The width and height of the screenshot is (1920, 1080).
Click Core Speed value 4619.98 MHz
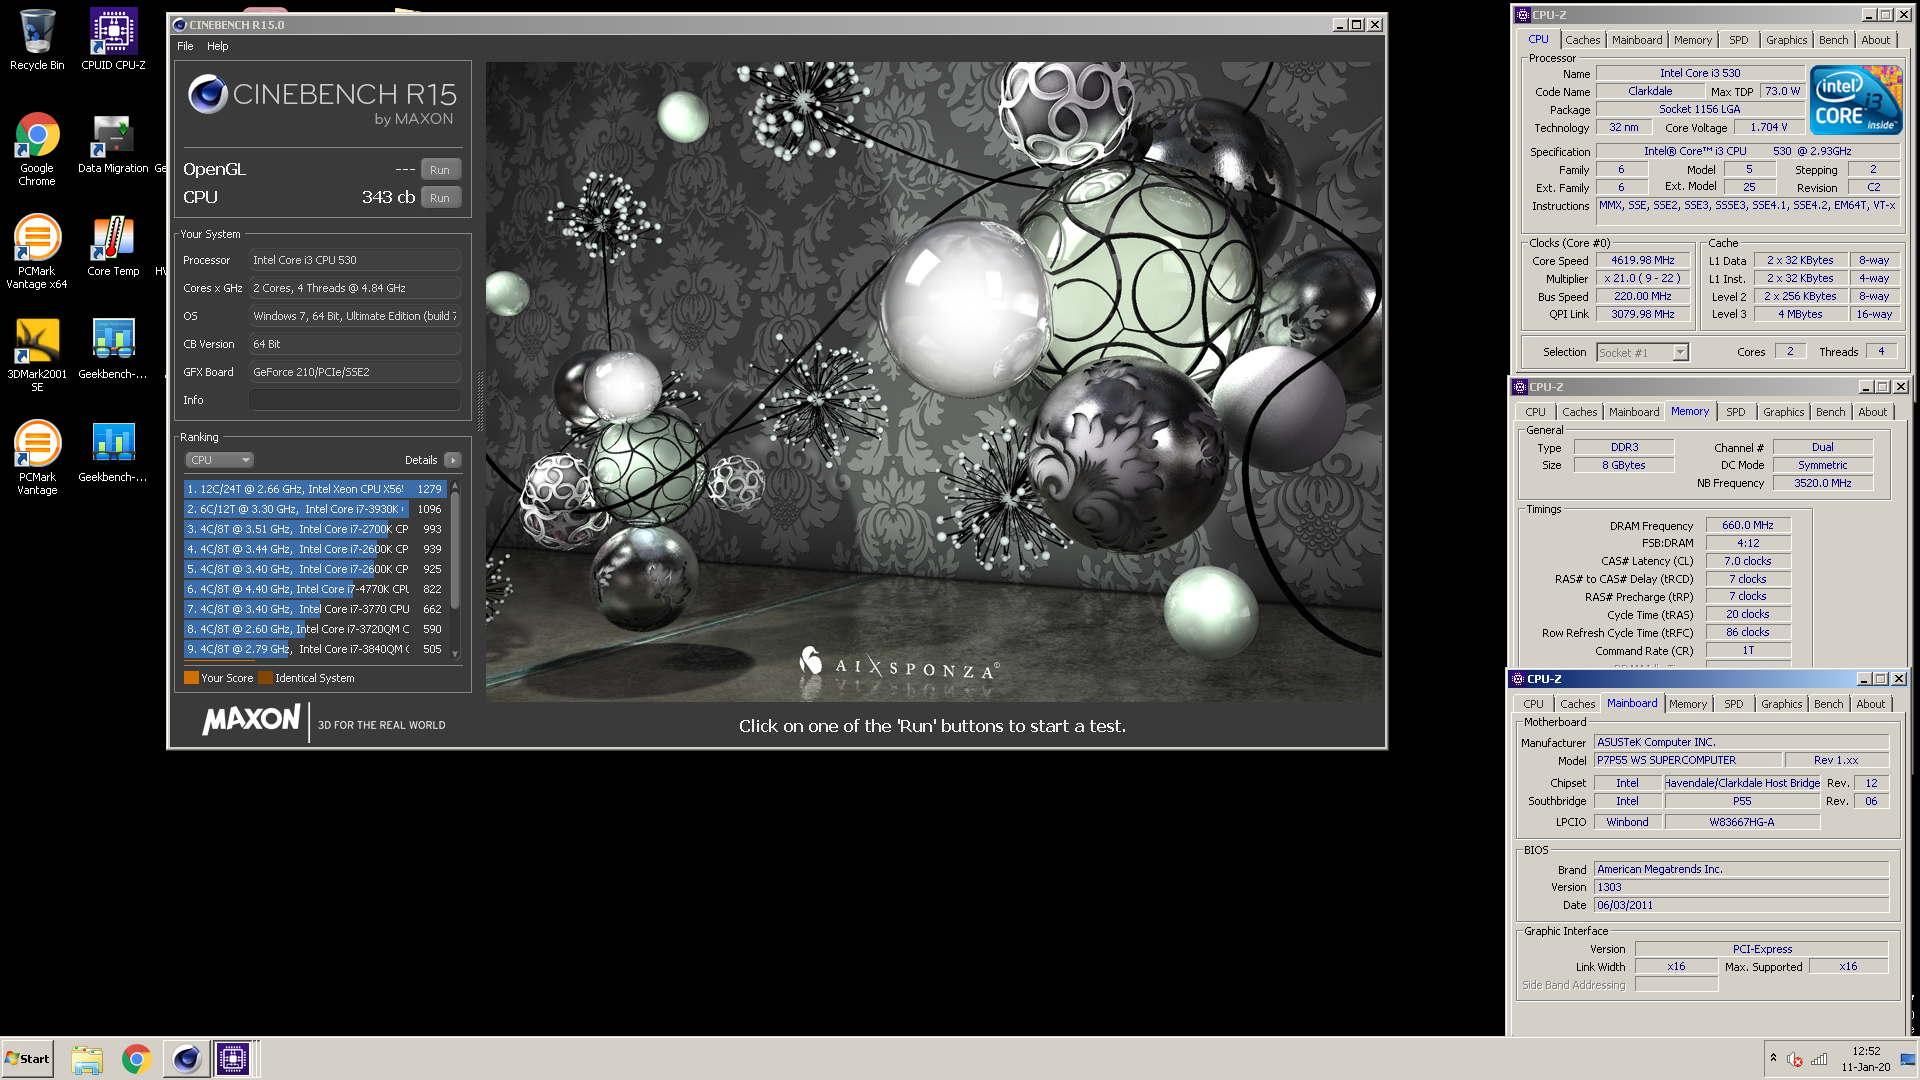tap(1642, 260)
